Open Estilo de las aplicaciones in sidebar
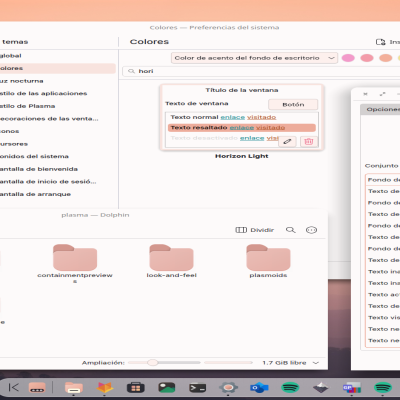Screen dimensions: 400x400 [57, 93]
